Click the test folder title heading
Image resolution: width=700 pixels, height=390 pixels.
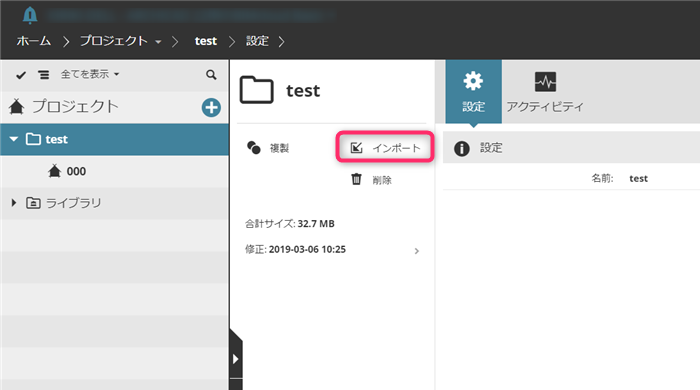click(x=303, y=91)
